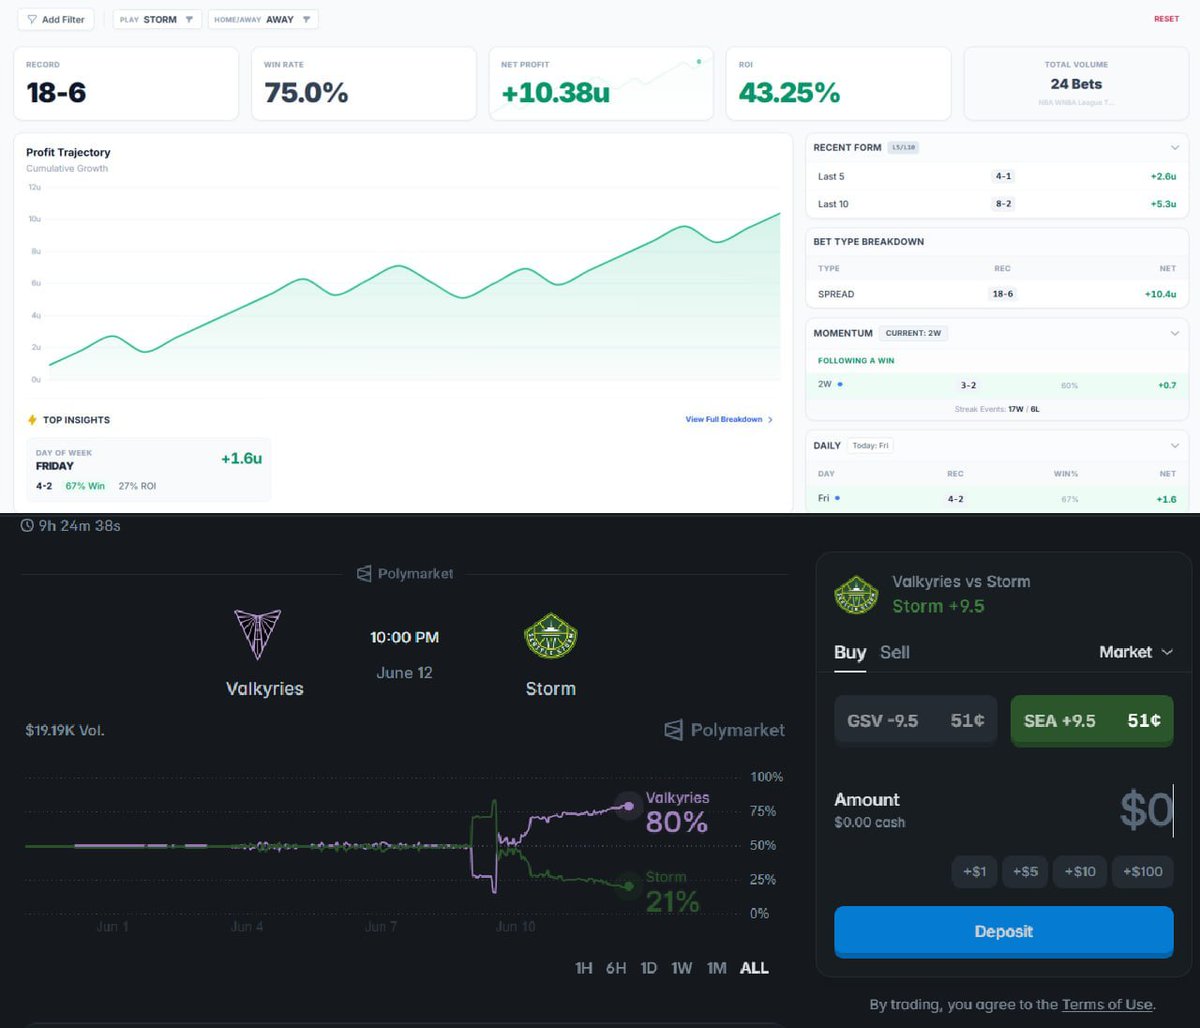Click the Last 10 row
Image resolution: width=1200 pixels, height=1028 pixels.
[x=997, y=204]
